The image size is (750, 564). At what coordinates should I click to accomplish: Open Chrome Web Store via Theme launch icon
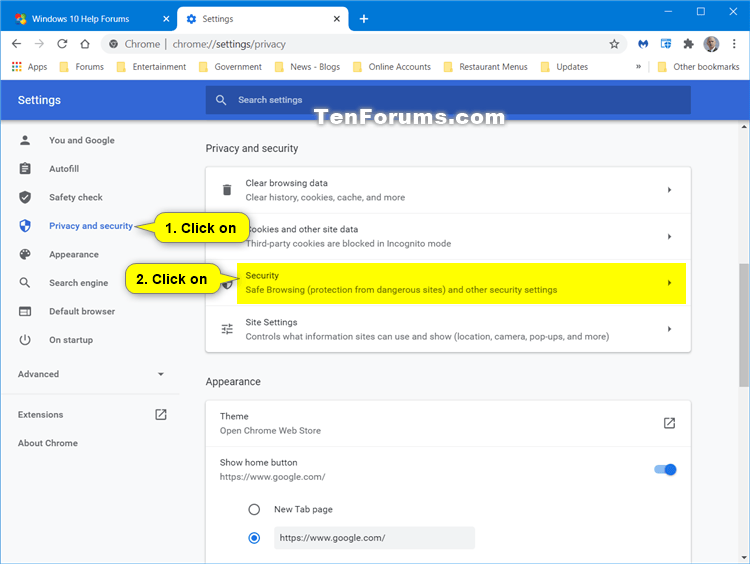(669, 423)
